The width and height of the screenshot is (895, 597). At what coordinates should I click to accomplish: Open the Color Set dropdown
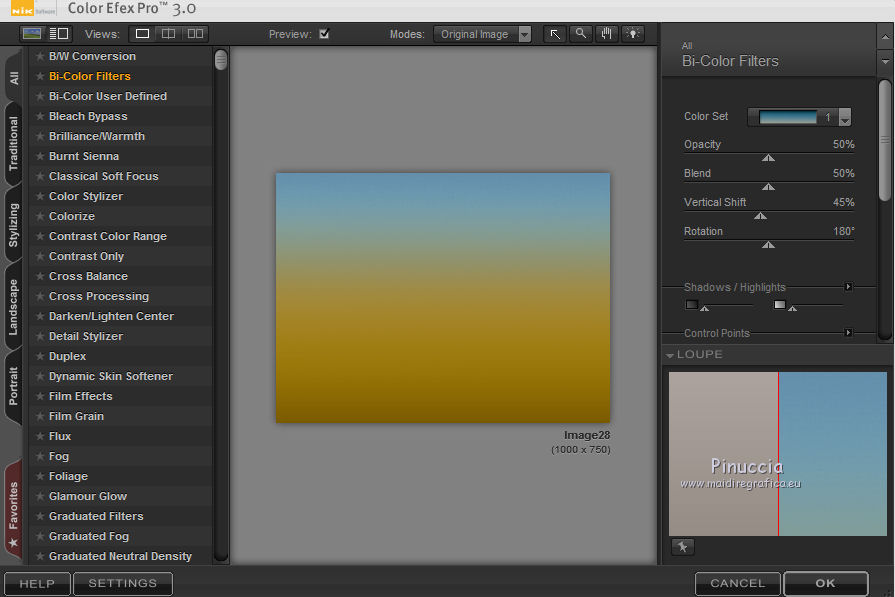(x=845, y=118)
